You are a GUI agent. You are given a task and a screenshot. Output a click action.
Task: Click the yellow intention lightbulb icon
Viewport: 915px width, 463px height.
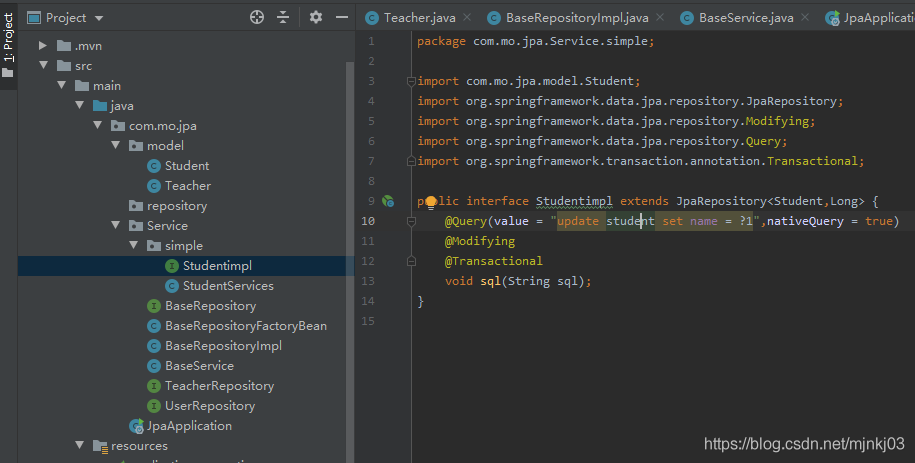pos(431,201)
